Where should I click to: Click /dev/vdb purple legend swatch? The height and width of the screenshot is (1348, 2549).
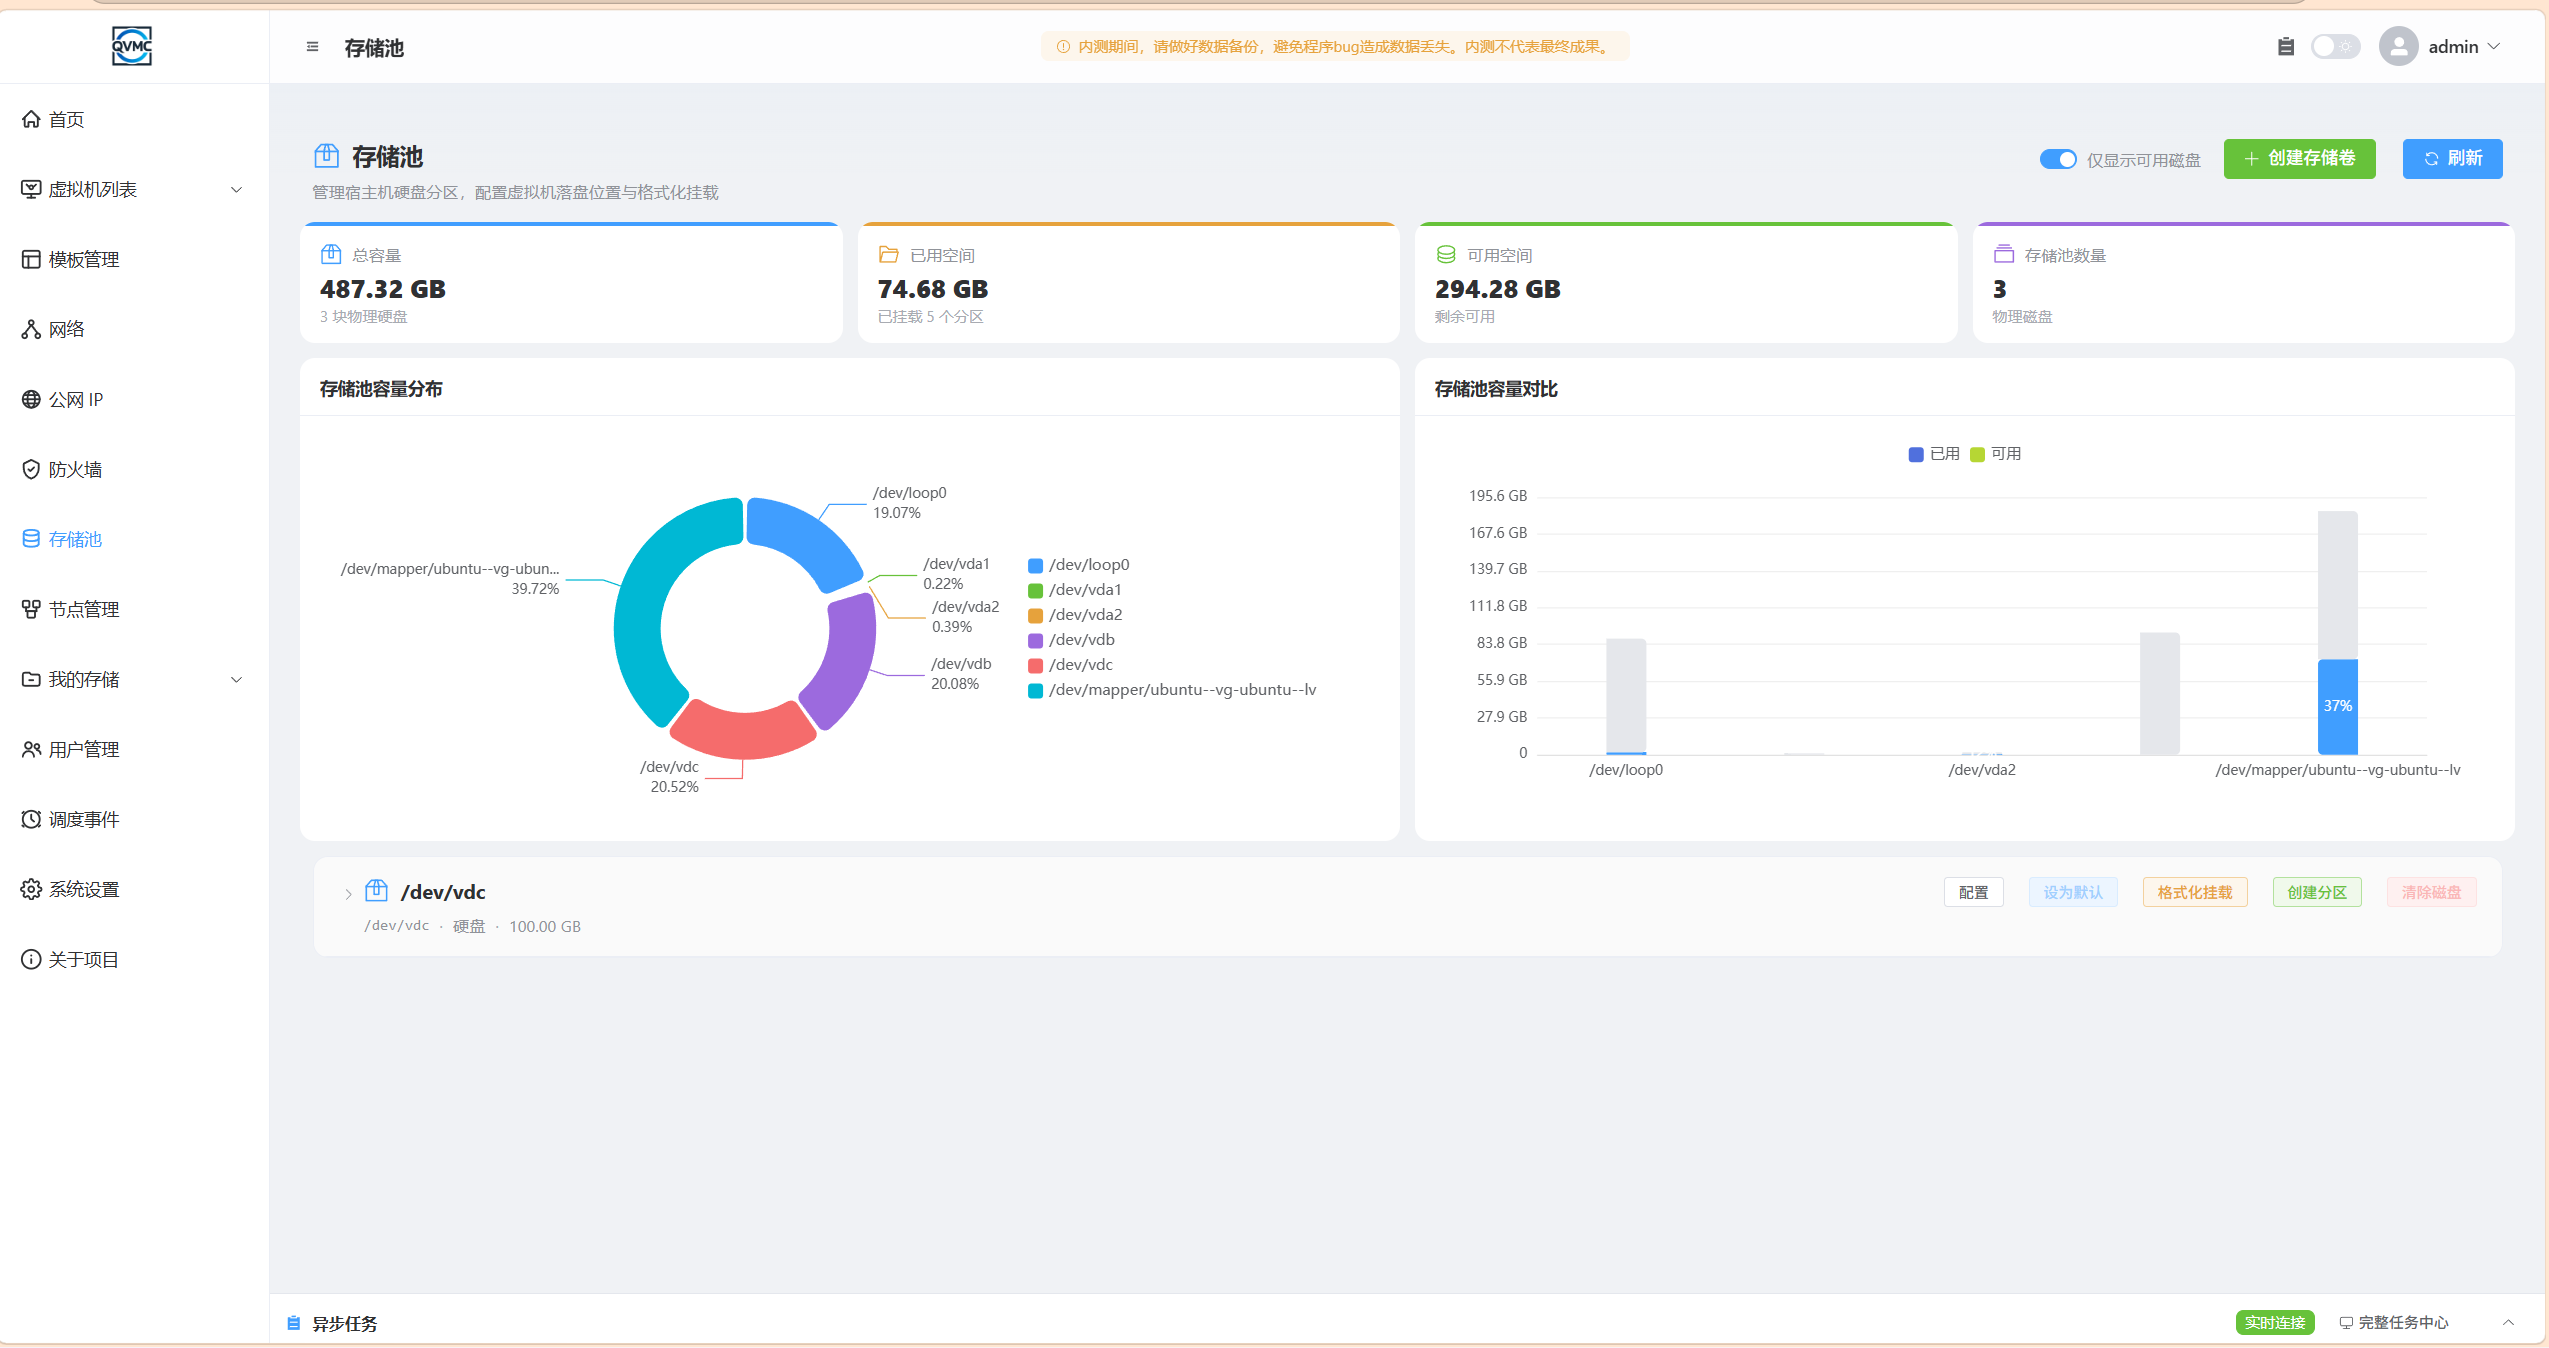(1035, 640)
